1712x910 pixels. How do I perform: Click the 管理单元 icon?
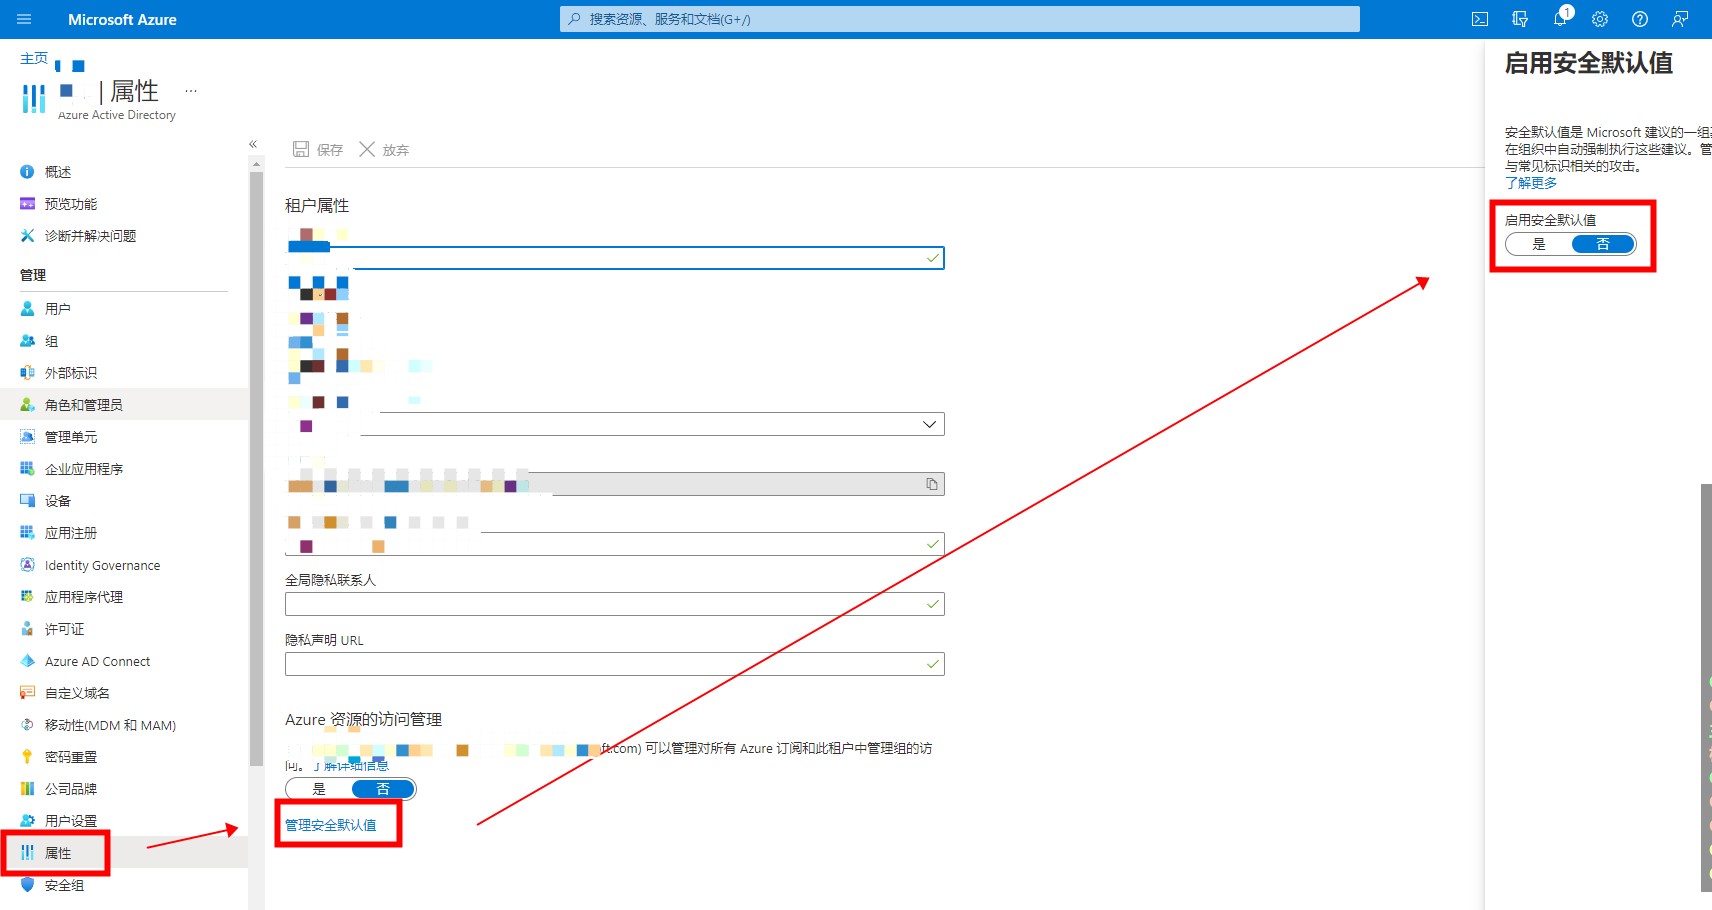(27, 437)
